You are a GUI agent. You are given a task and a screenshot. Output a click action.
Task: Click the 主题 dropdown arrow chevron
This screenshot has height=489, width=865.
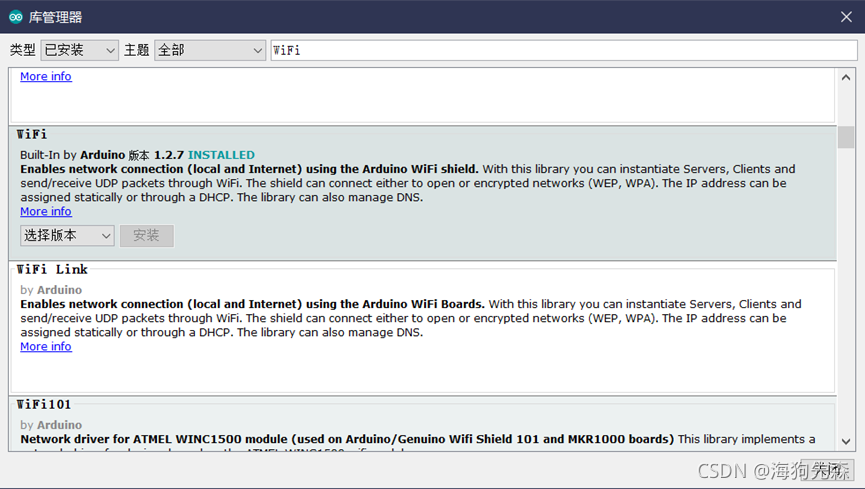[257, 51]
